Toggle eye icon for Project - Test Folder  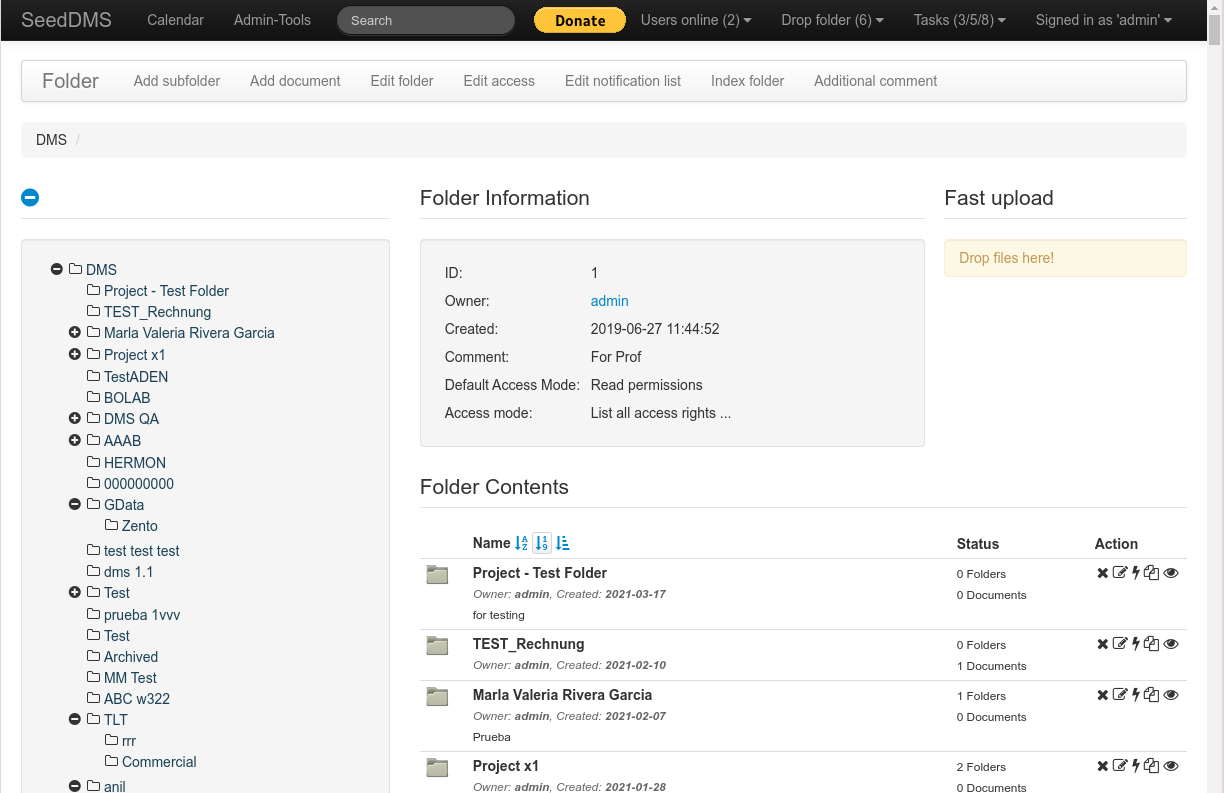coord(1172,573)
